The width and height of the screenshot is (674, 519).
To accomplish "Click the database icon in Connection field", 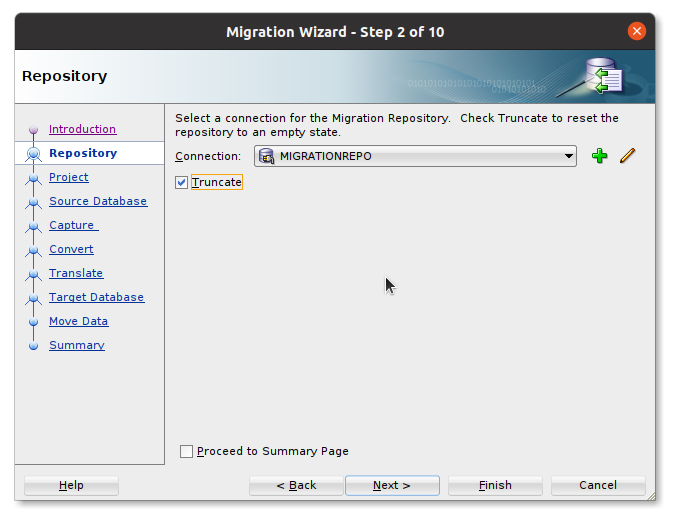I will click(x=267, y=156).
